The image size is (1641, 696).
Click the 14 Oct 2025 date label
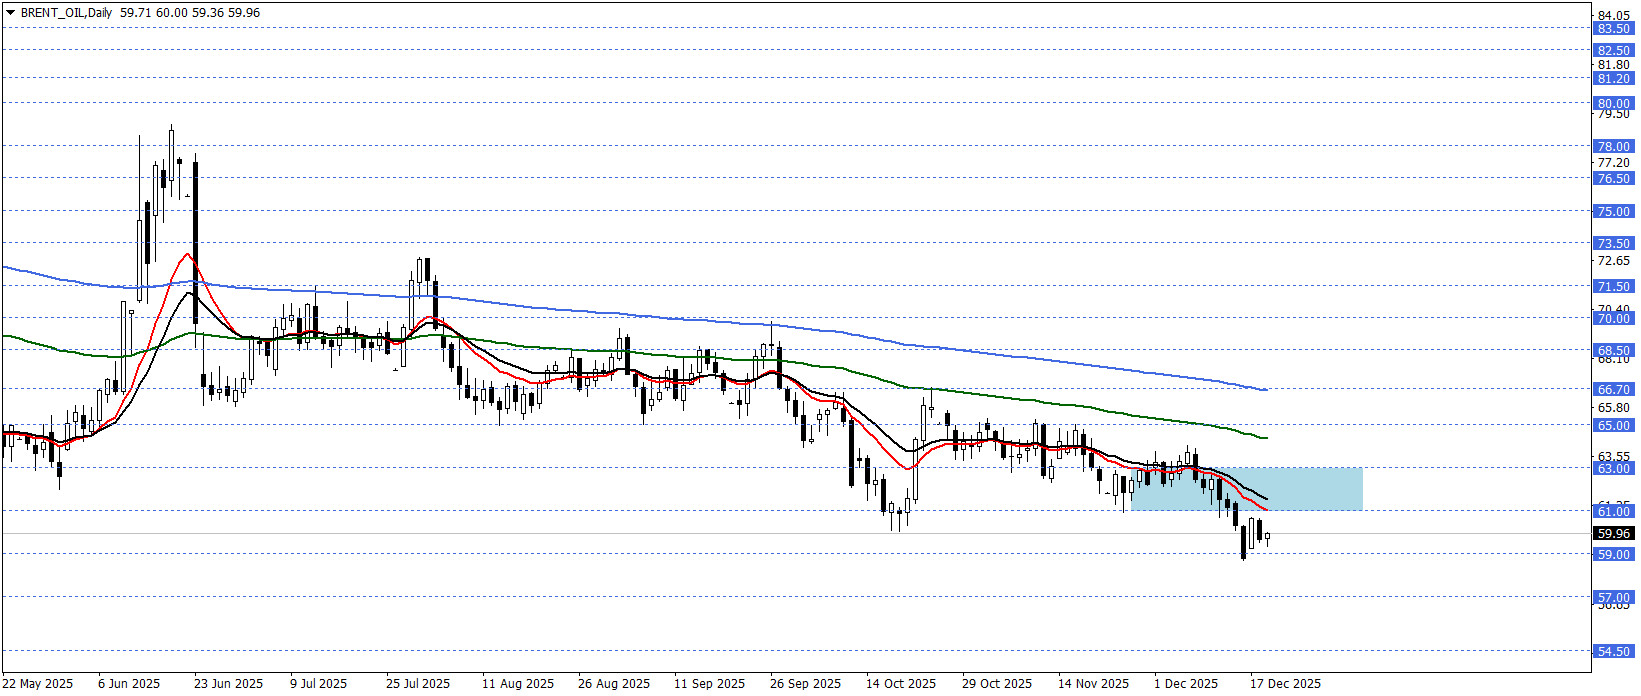tap(901, 684)
